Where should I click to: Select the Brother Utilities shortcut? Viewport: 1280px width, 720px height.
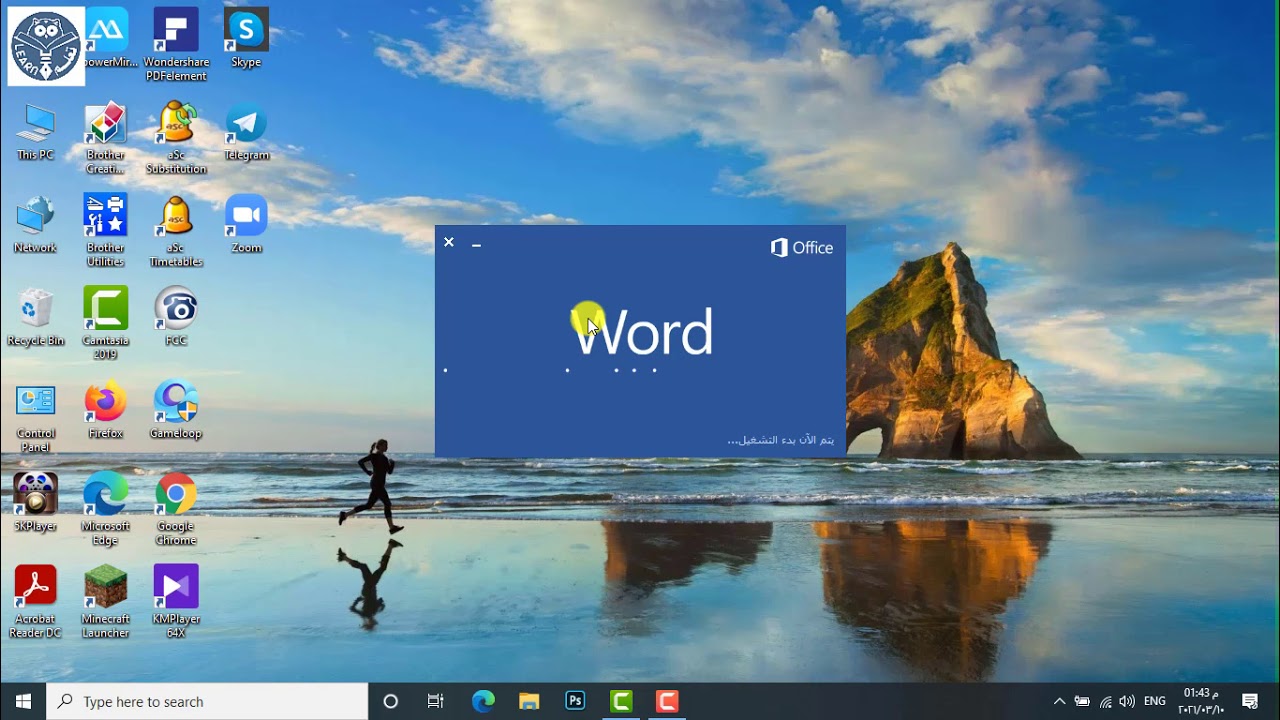[x=106, y=232]
